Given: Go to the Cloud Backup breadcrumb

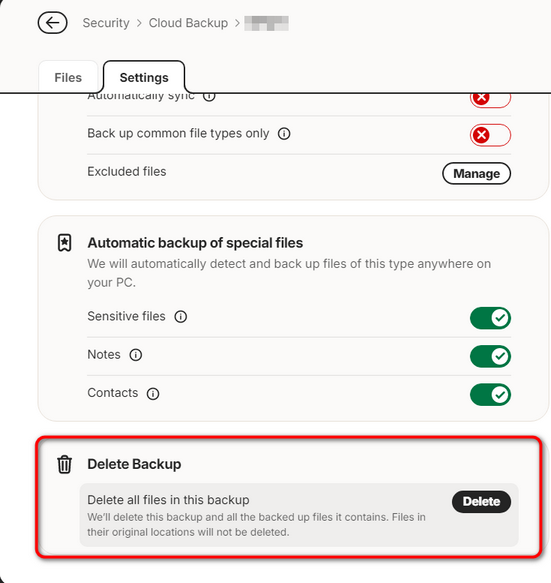Looking at the screenshot, I should click(x=188, y=23).
